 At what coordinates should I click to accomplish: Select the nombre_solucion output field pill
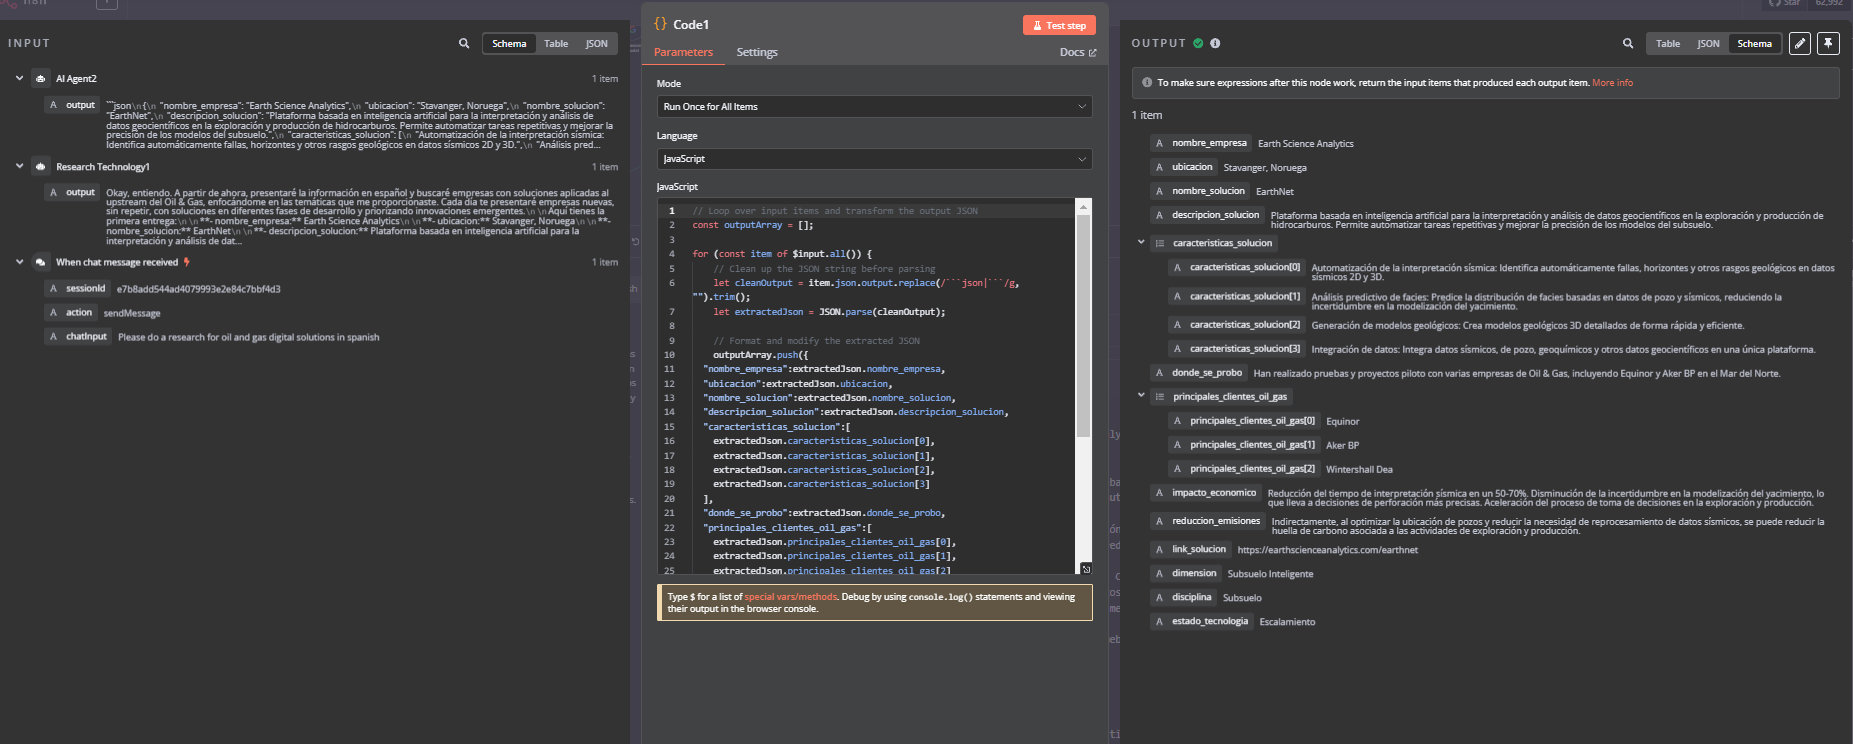1199,191
